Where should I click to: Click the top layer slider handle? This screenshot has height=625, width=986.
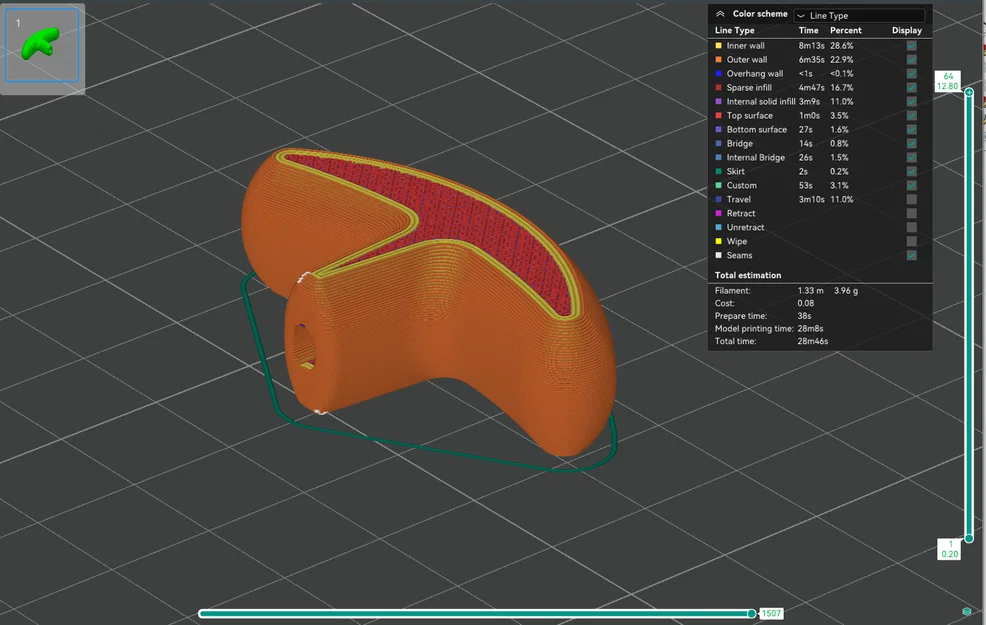point(969,92)
